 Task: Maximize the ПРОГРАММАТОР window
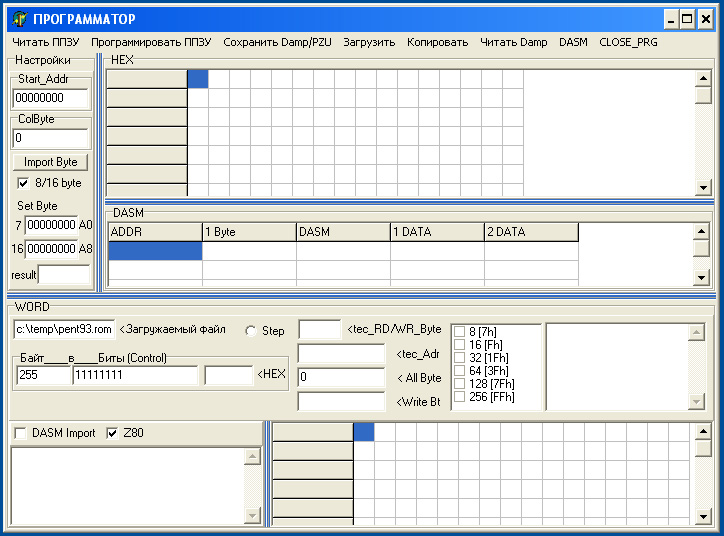coord(687,19)
